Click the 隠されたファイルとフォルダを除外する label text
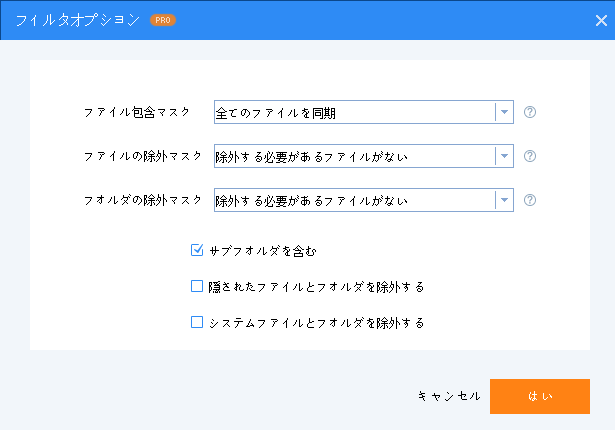615x430 pixels. [x=317, y=287]
